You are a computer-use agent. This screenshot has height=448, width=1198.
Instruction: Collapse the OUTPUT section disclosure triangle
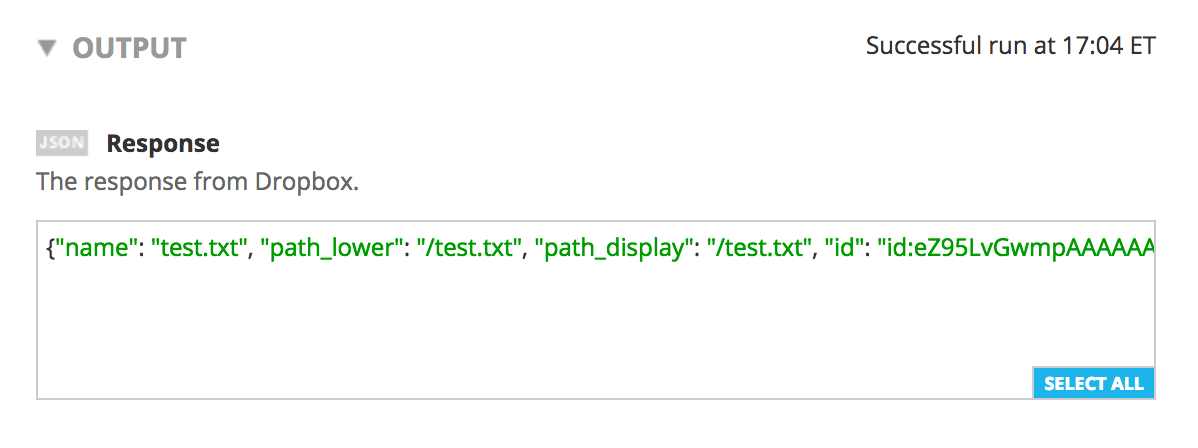46,48
